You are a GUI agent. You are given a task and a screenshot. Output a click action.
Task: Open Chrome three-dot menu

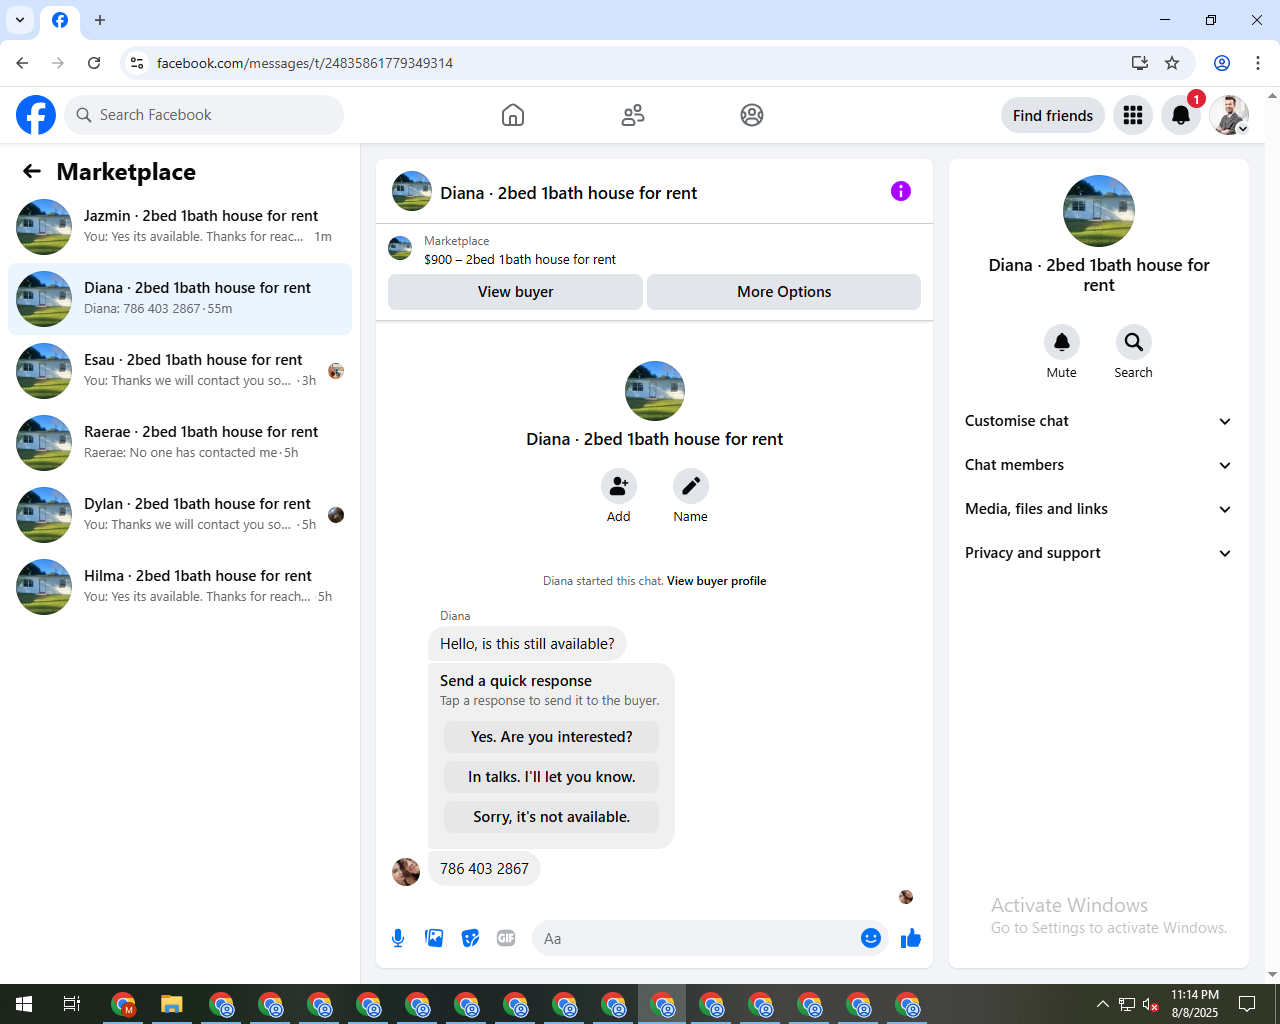(1258, 63)
